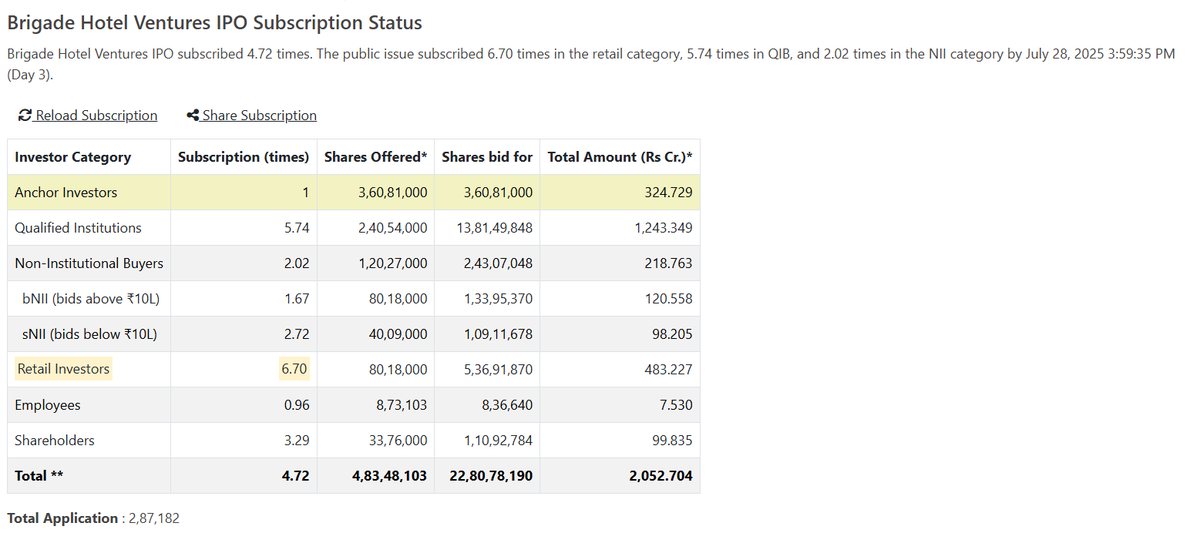Select sNII shares bid 1,09,11,678
Image resolution: width=1200 pixels, height=533 pixels.
pos(498,334)
